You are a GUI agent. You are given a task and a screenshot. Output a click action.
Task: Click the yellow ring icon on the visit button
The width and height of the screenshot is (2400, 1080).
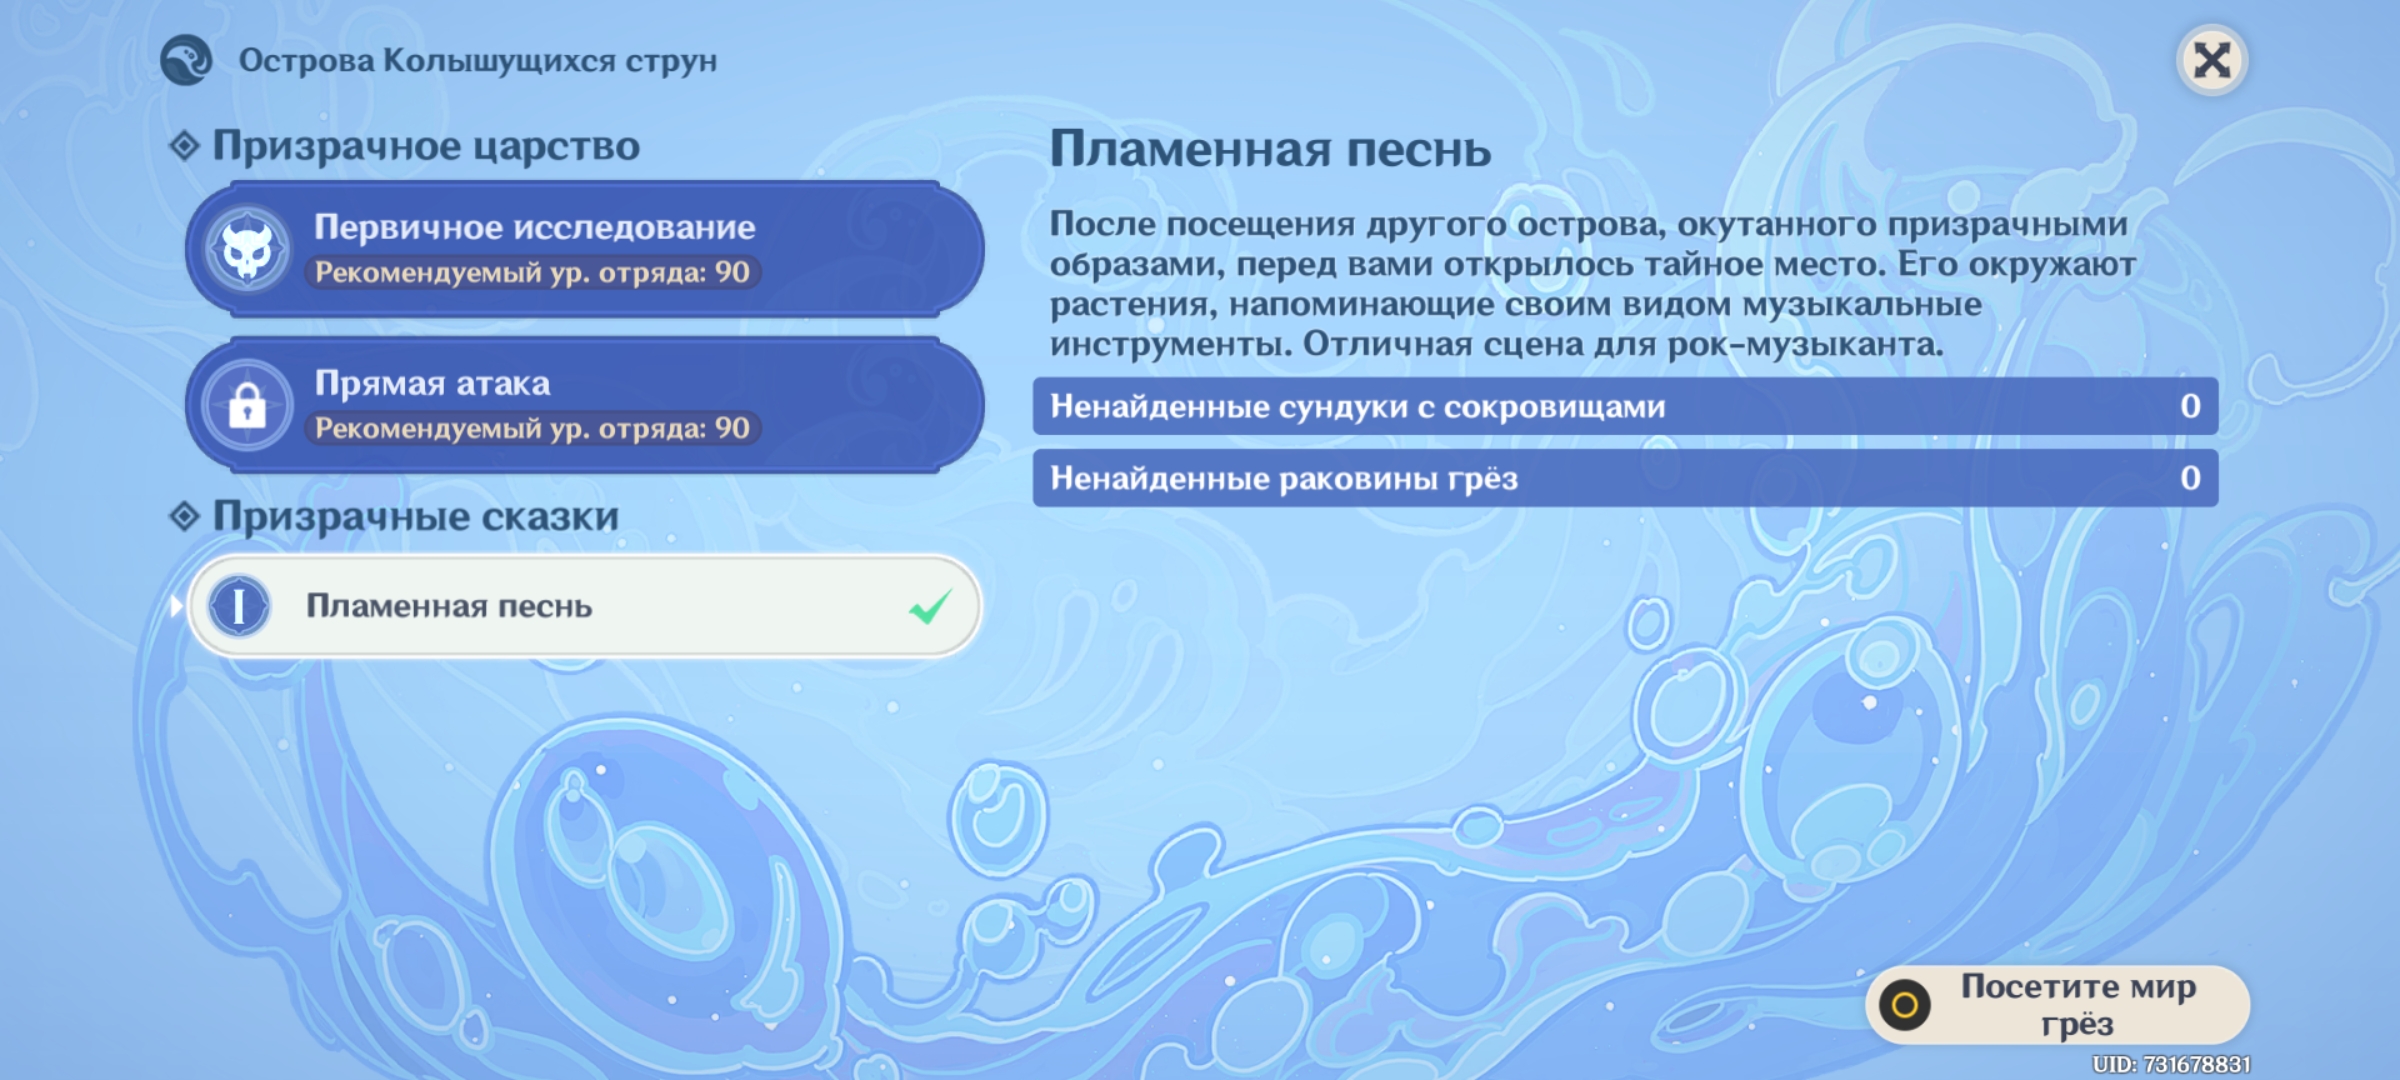click(1904, 1005)
